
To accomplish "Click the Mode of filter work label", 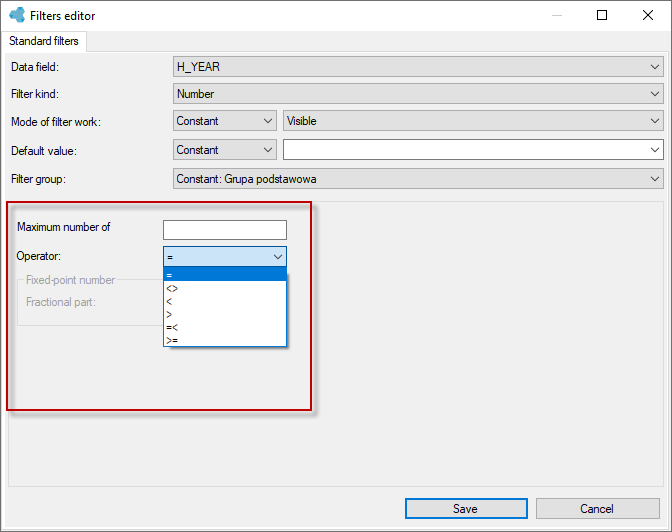I will point(56,122).
